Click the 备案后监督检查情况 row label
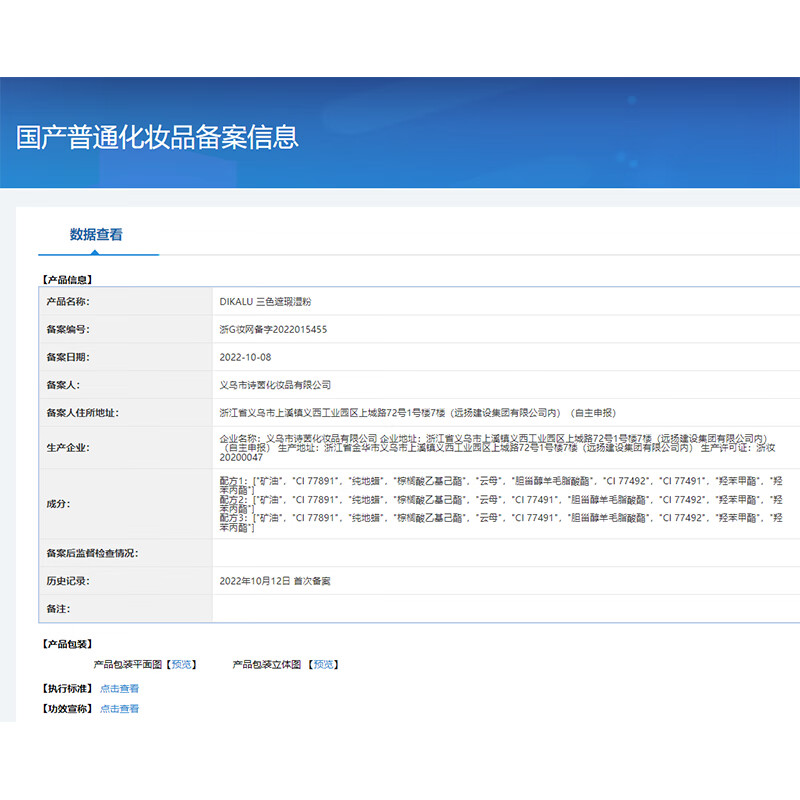 92,553
